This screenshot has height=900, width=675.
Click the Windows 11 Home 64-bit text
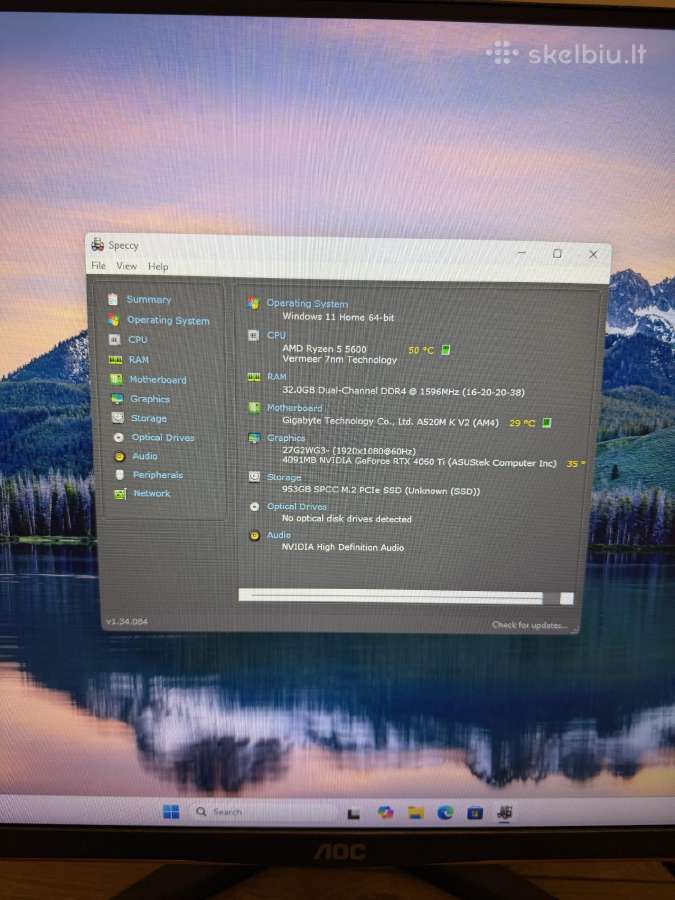338,317
